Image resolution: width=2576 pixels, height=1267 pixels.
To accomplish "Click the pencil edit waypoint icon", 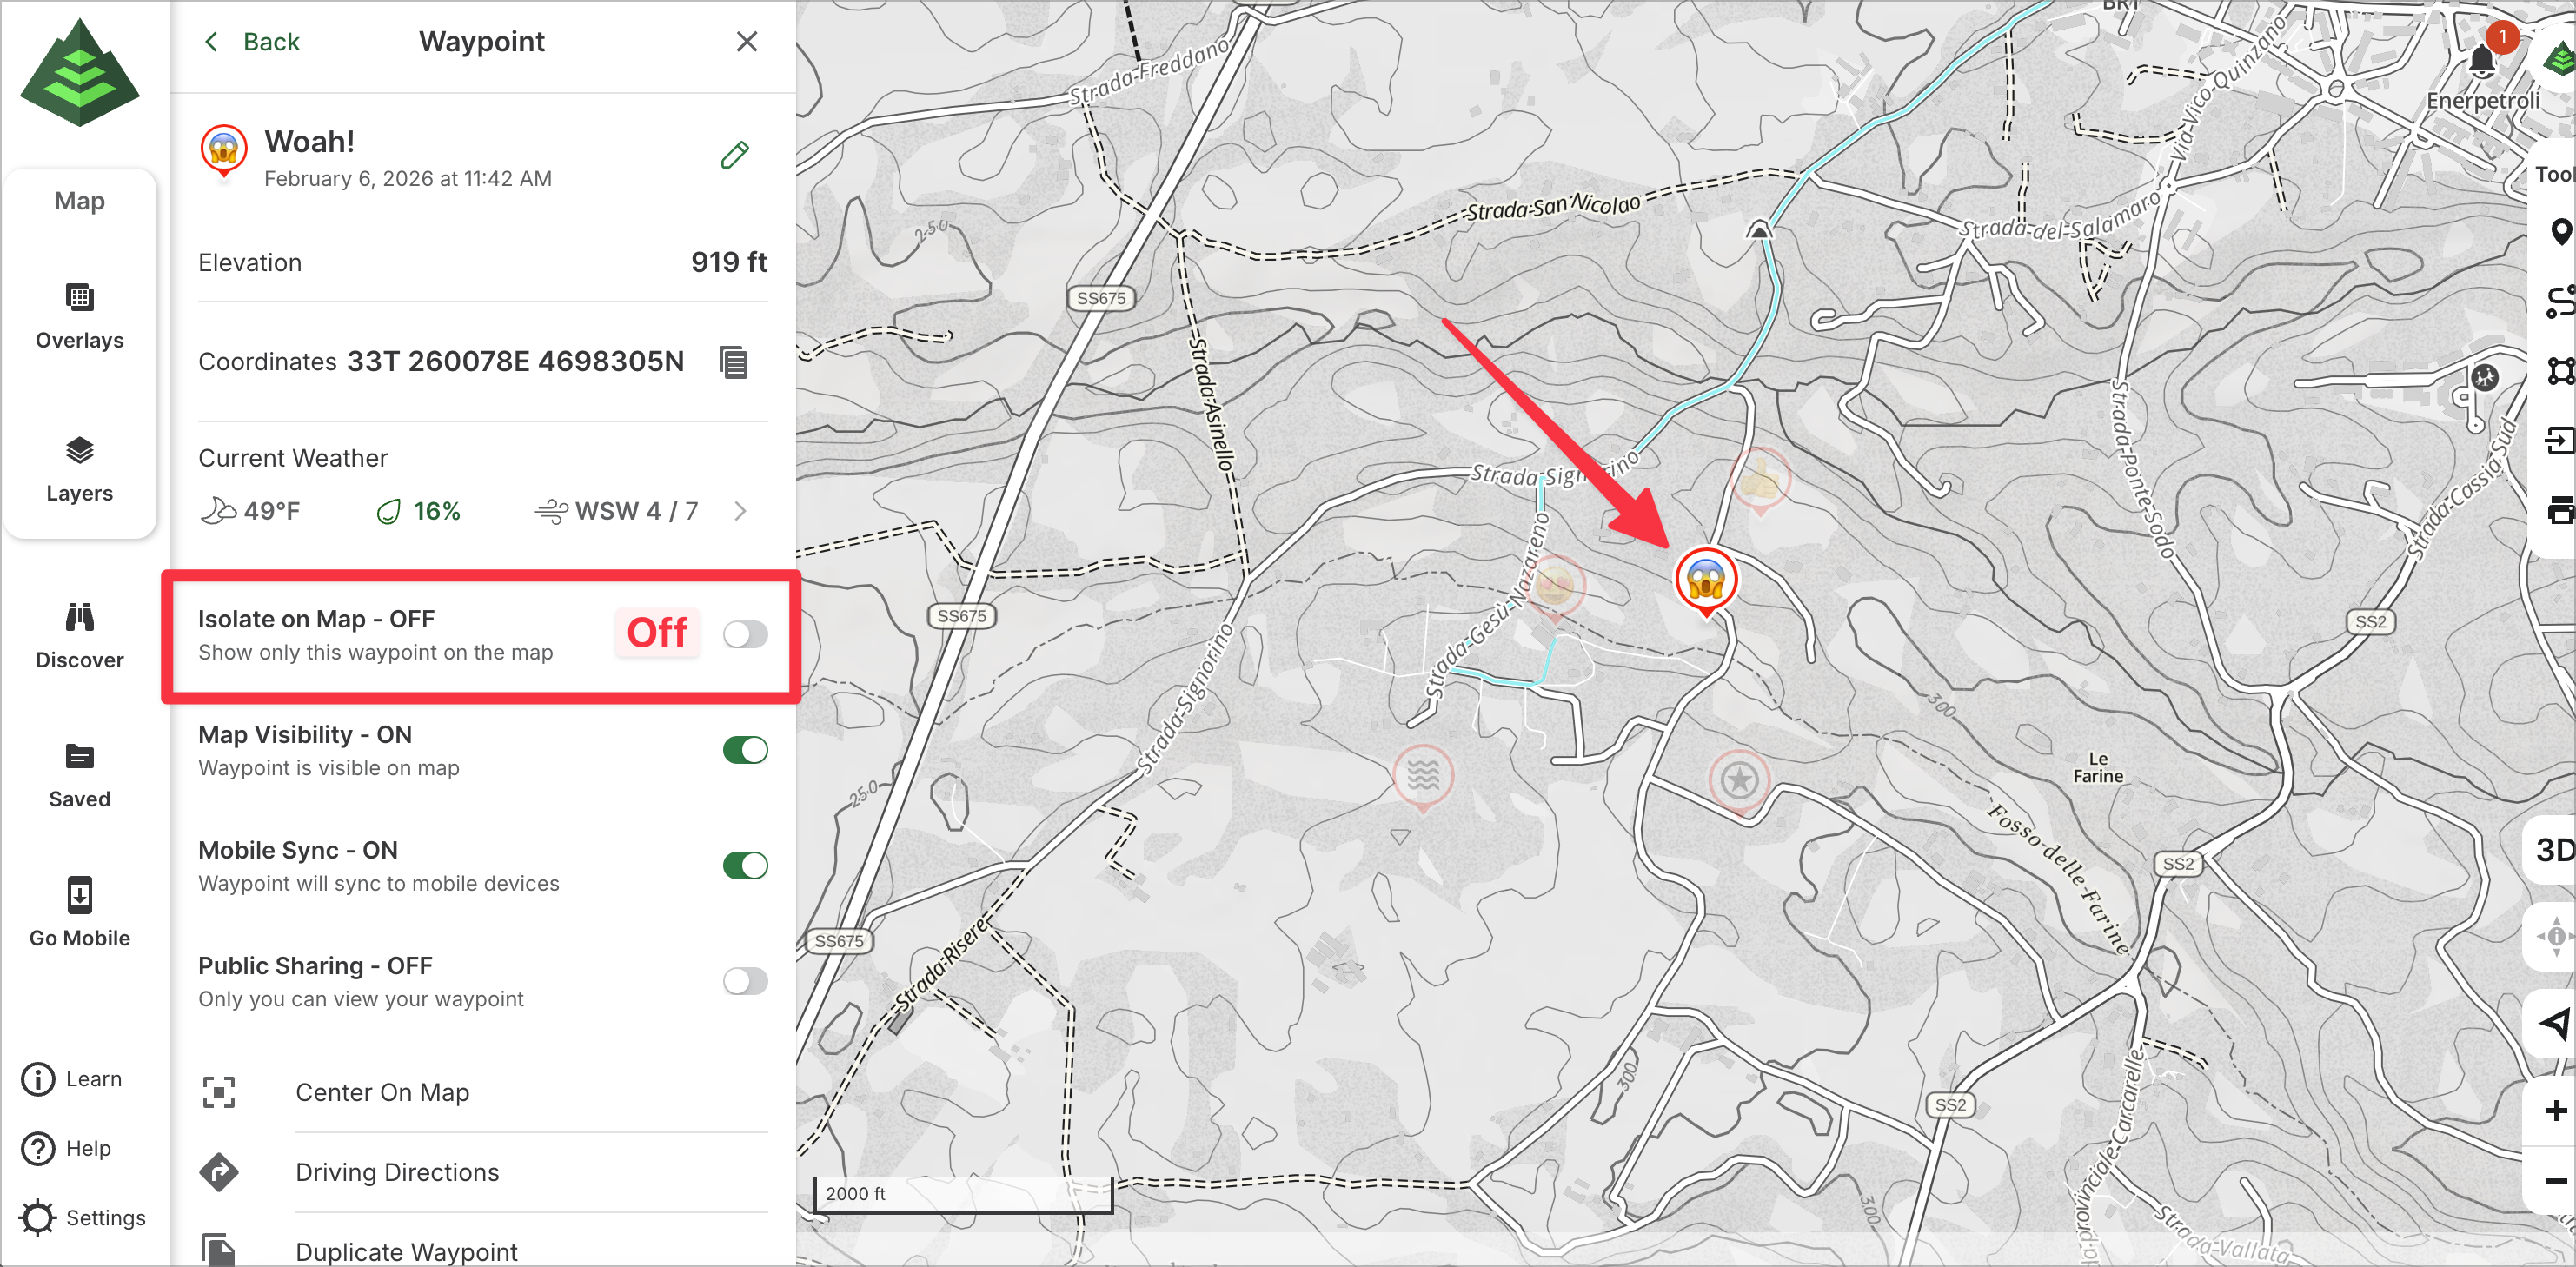I will 734,155.
